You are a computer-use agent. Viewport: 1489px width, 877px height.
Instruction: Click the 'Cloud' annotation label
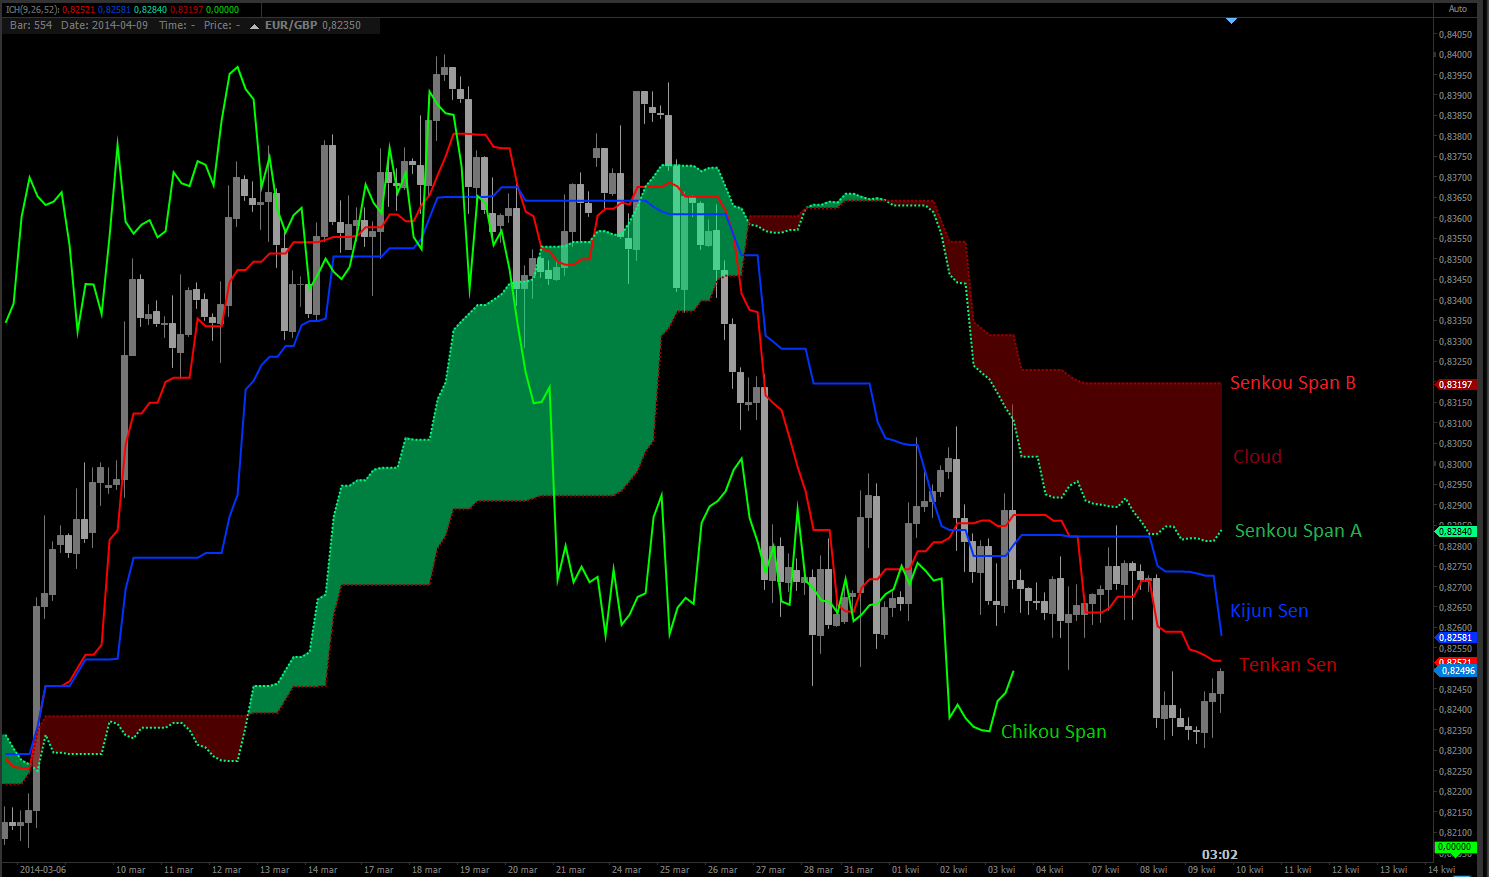(1257, 457)
